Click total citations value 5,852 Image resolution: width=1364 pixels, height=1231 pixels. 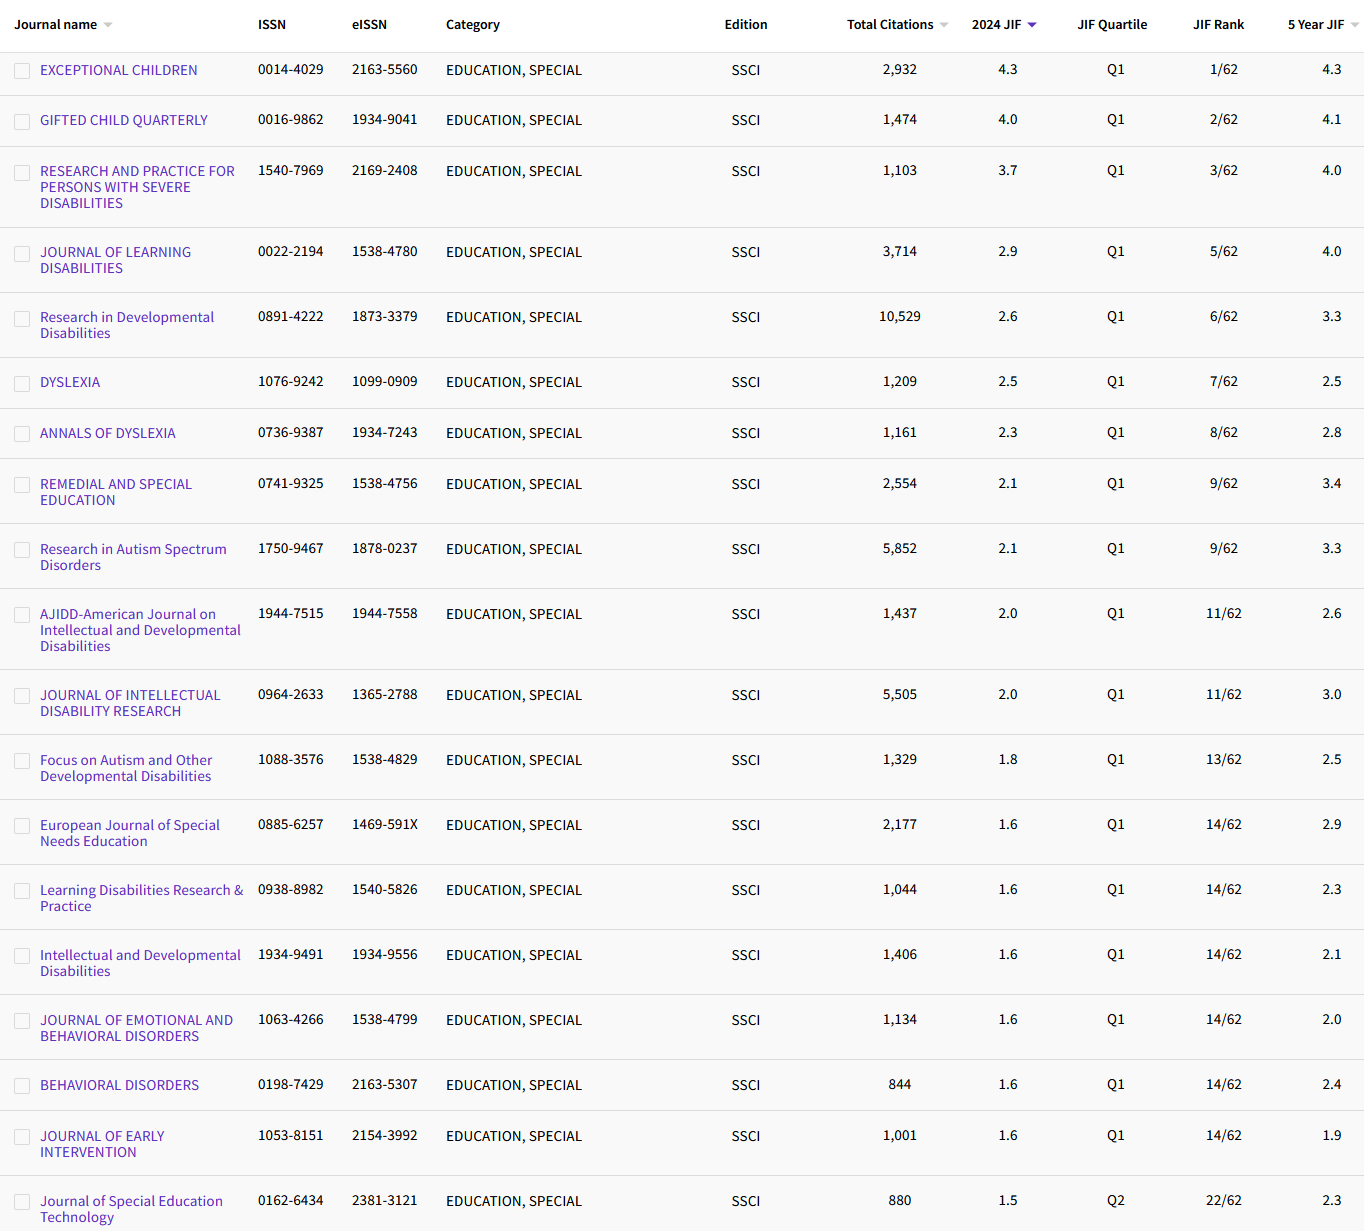(900, 548)
